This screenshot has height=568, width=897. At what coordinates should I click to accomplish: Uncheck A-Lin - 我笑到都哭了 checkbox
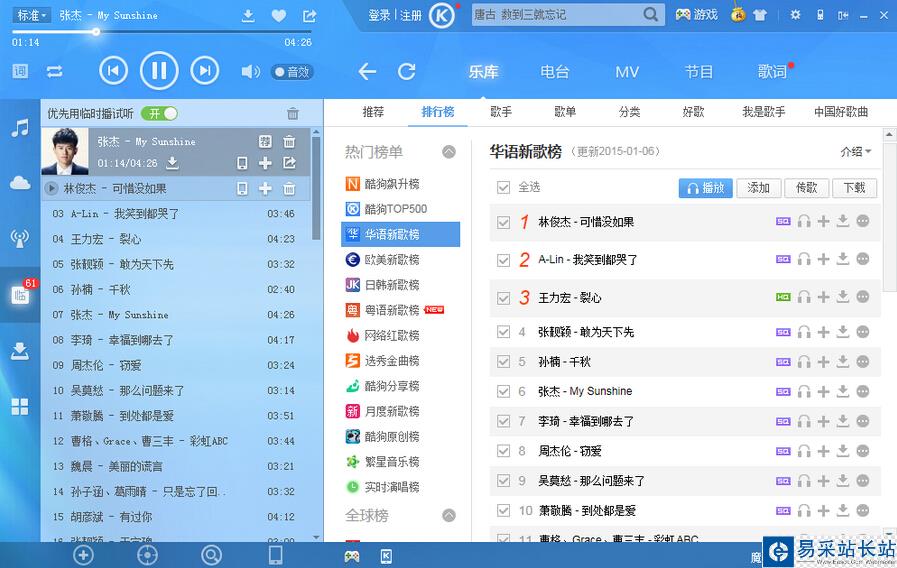pos(503,260)
